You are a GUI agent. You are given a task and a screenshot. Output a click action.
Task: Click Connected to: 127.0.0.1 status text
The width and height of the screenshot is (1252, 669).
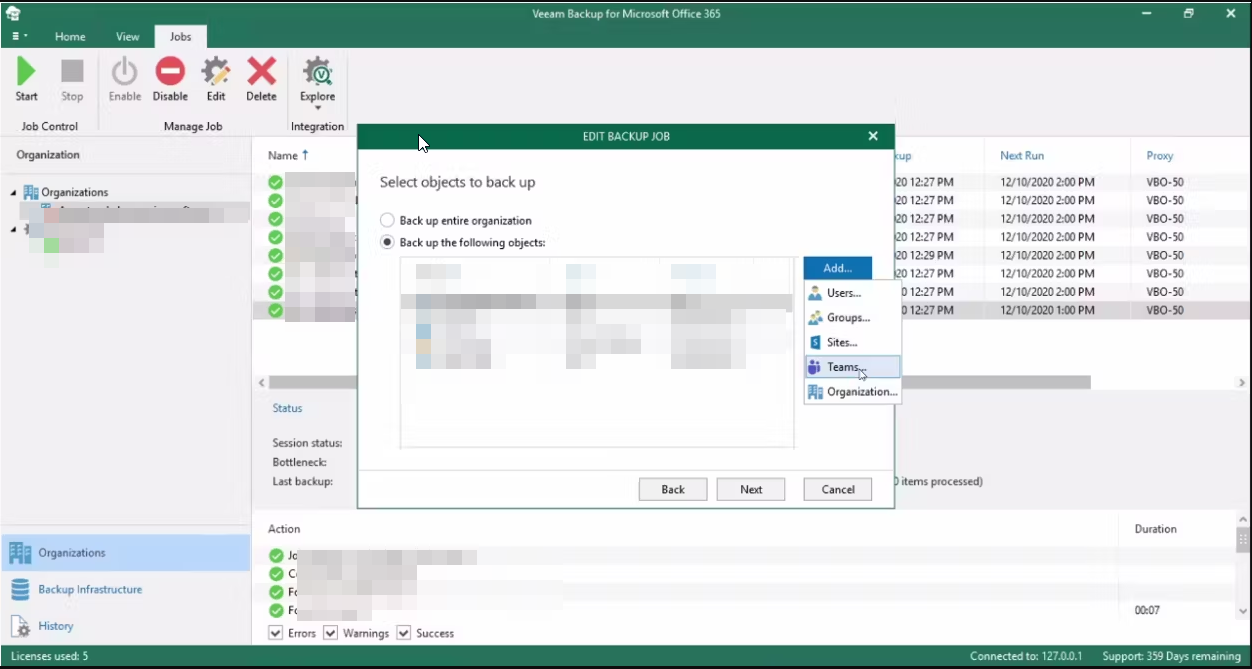1026,656
